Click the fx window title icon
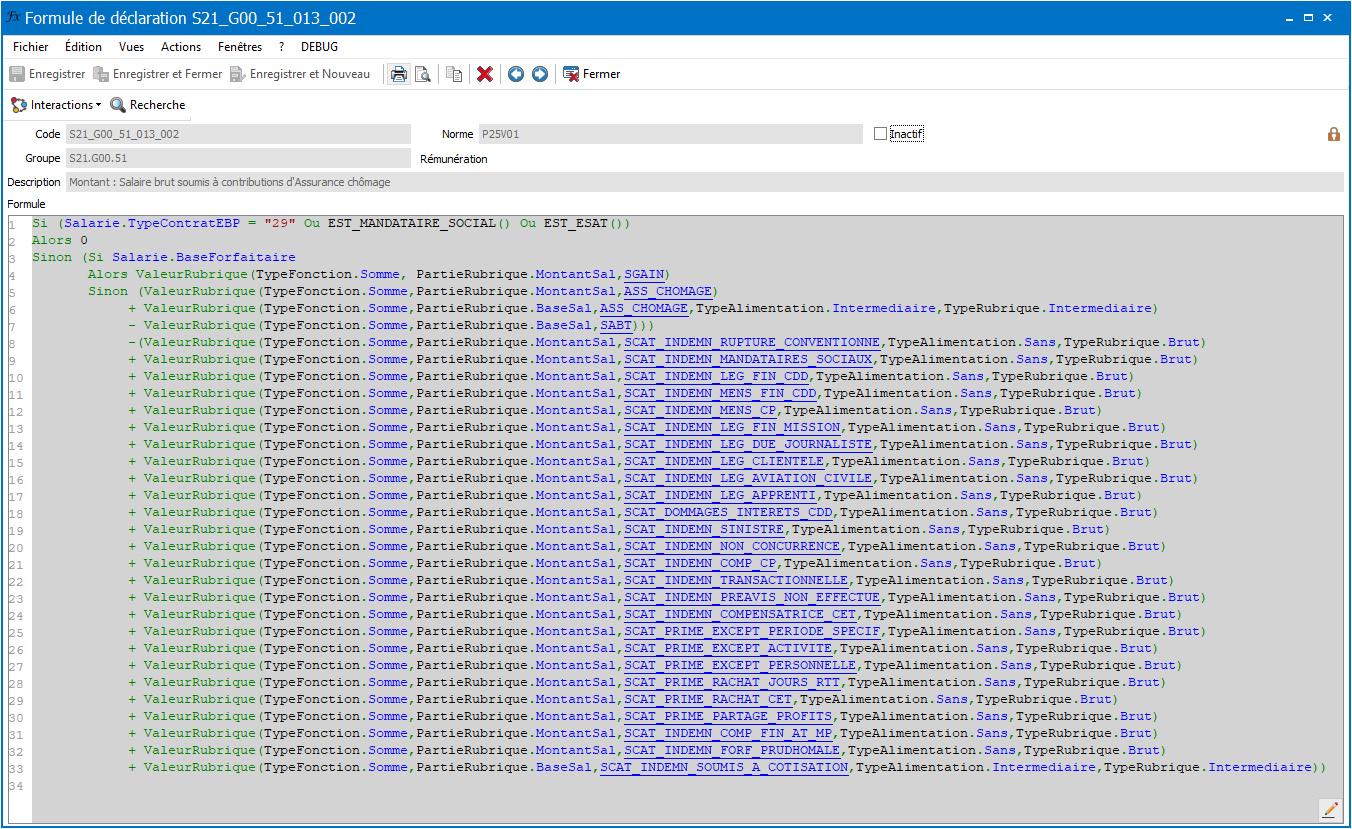1352x829 pixels. pos(14,18)
